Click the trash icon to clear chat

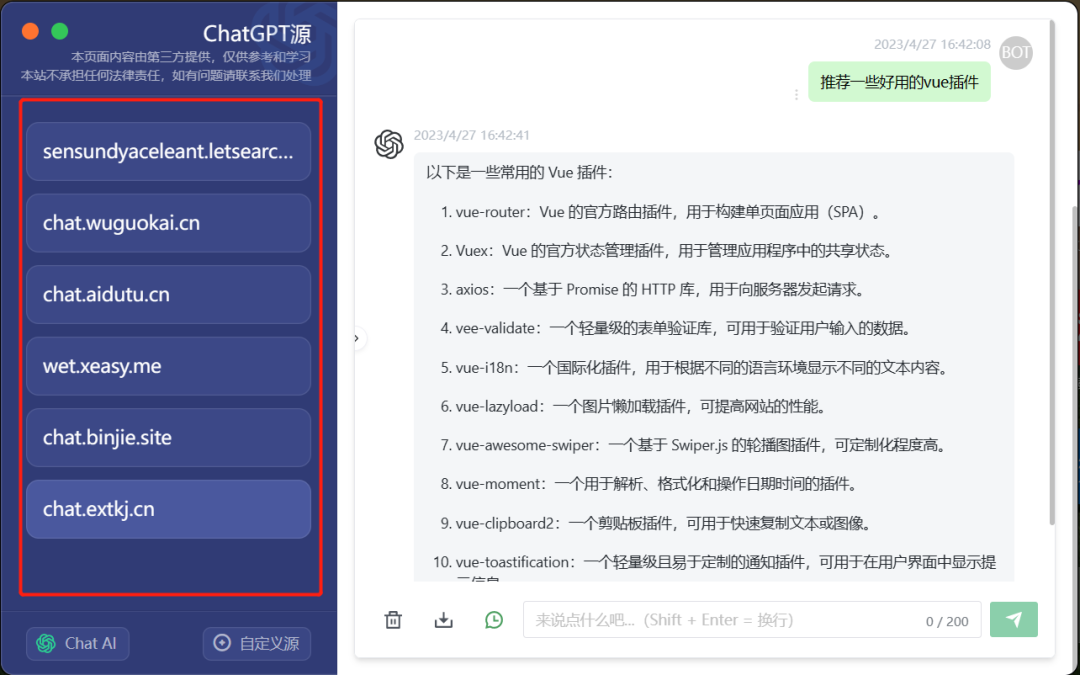click(x=393, y=620)
